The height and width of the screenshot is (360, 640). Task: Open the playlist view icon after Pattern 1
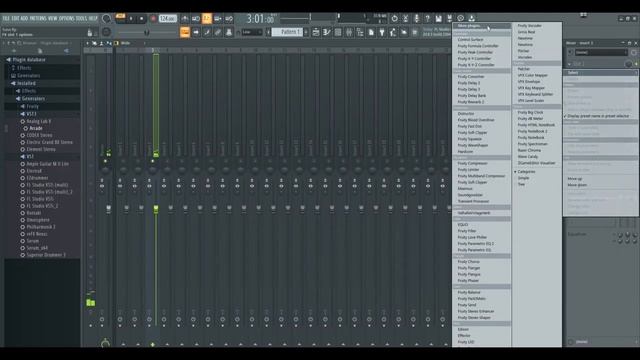[x=316, y=32]
